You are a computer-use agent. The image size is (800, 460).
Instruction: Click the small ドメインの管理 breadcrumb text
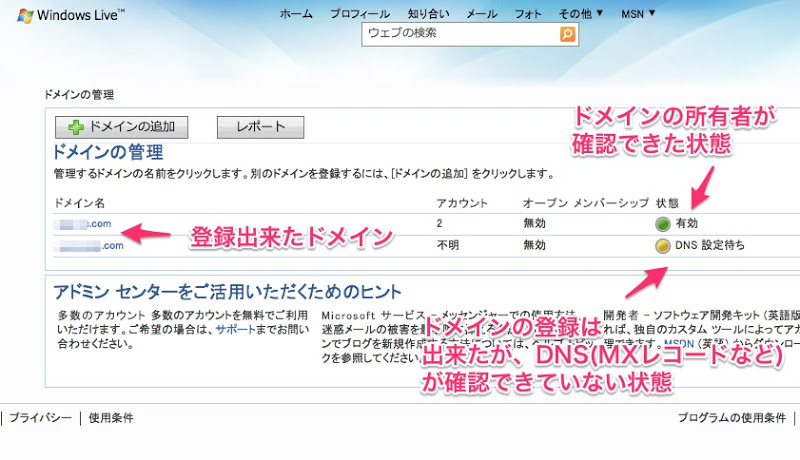point(79,94)
